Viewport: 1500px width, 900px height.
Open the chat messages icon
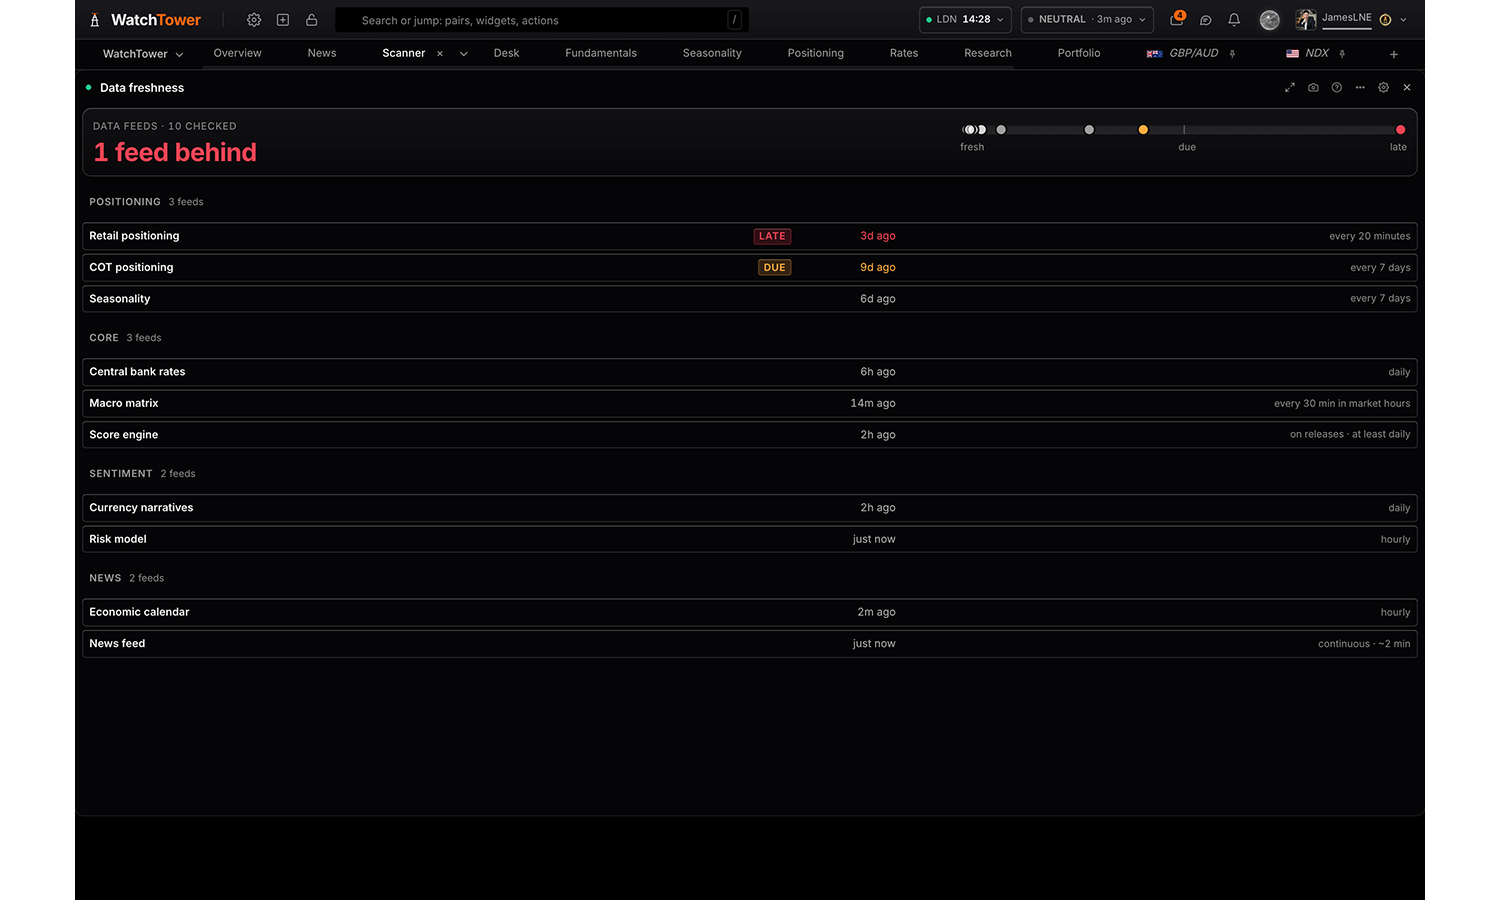[x=1206, y=20]
